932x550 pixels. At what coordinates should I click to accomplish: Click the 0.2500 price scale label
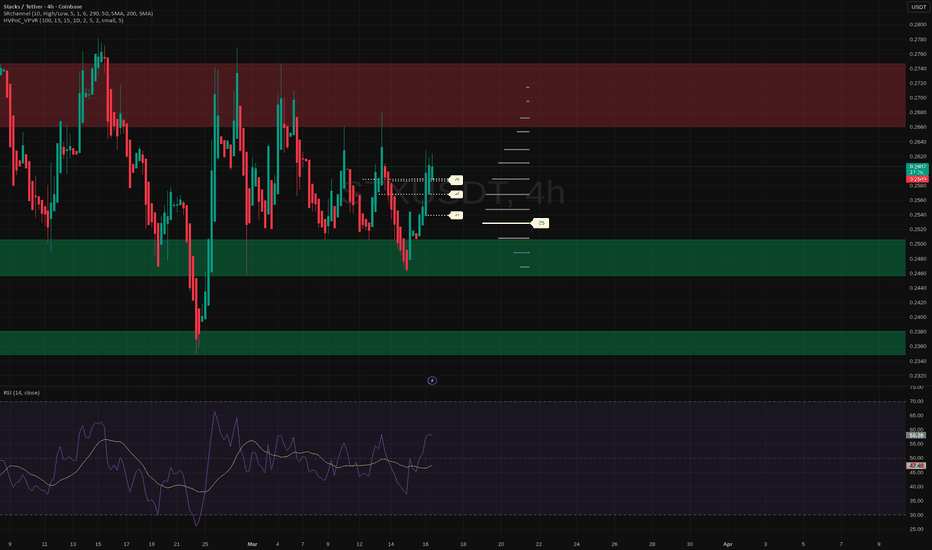pos(918,244)
